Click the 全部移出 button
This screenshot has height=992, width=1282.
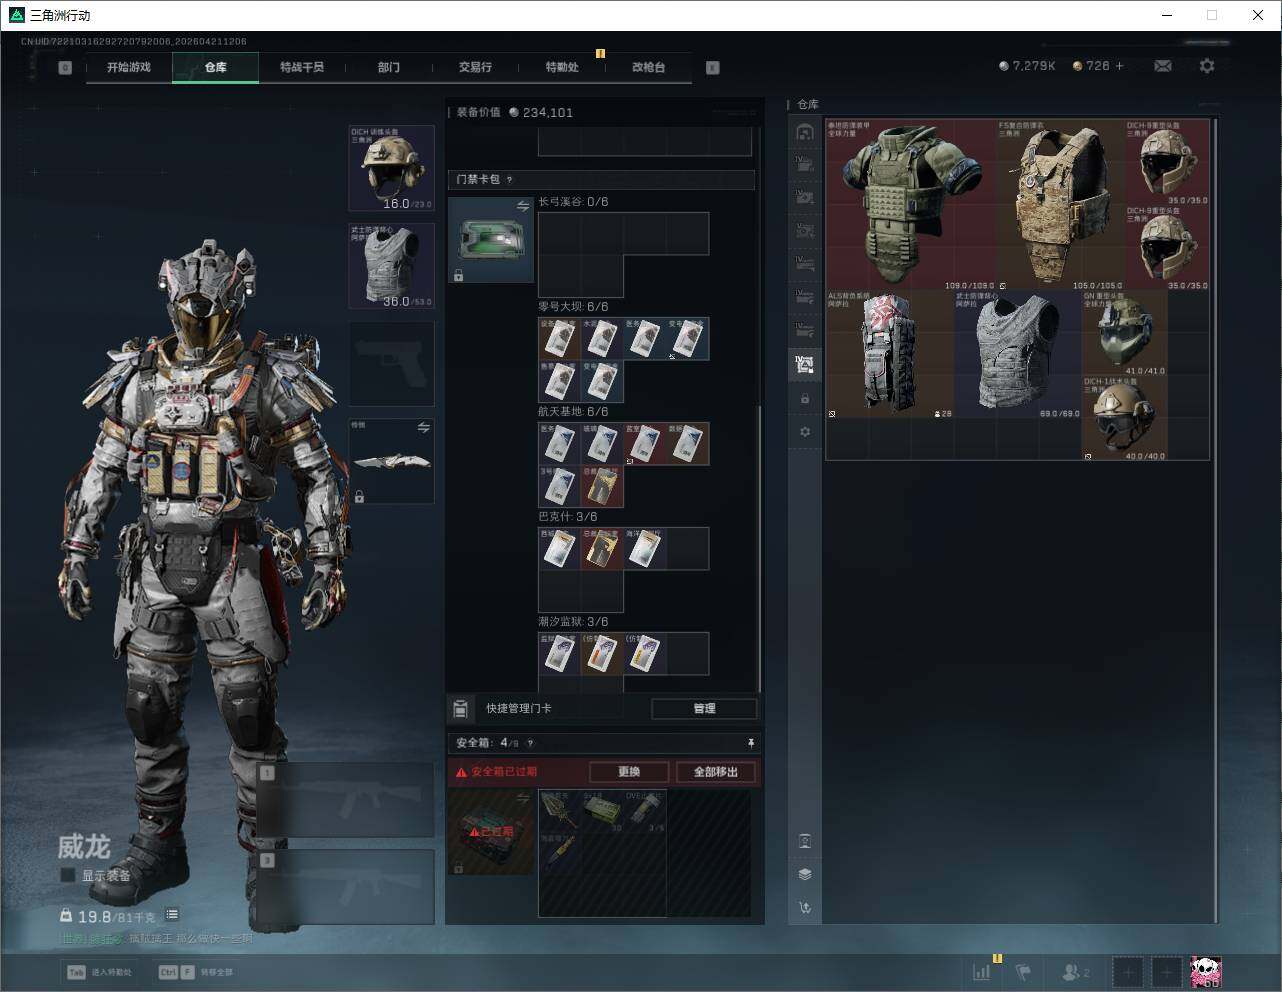coord(716,772)
